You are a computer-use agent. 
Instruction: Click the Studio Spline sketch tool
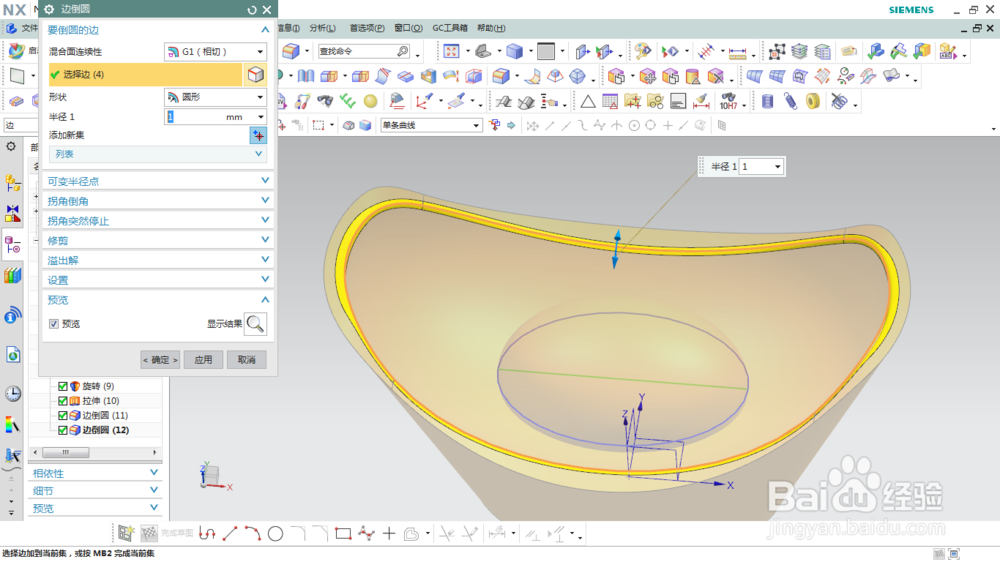click(x=367, y=533)
